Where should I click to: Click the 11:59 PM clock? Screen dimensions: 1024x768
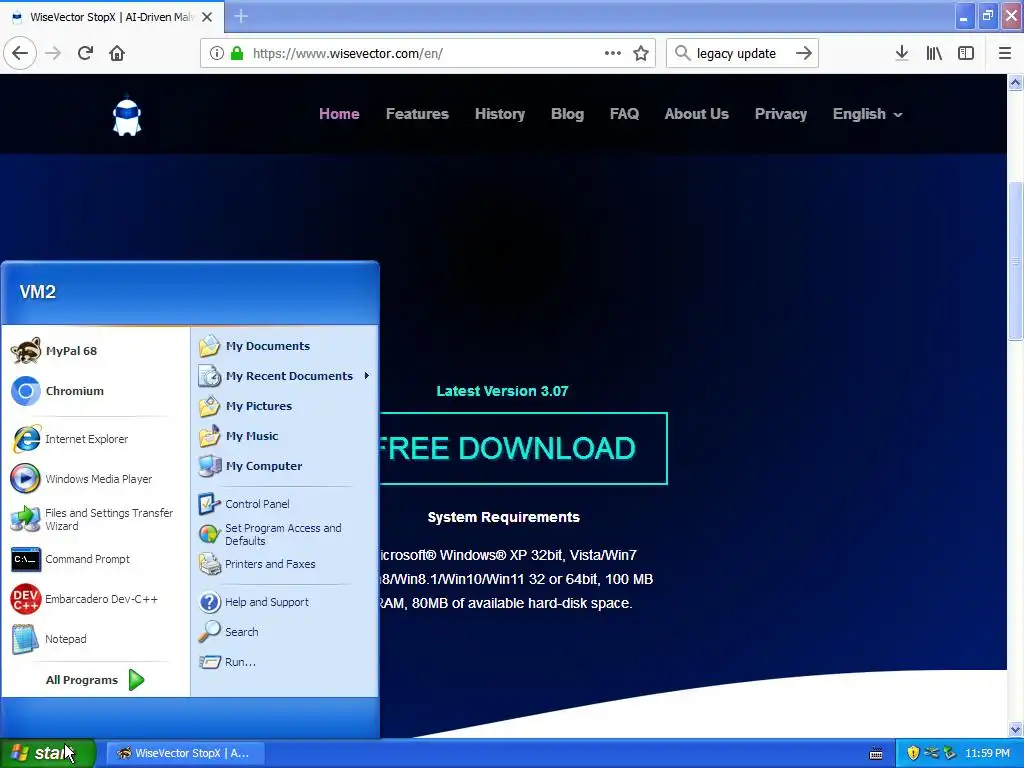coord(987,753)
